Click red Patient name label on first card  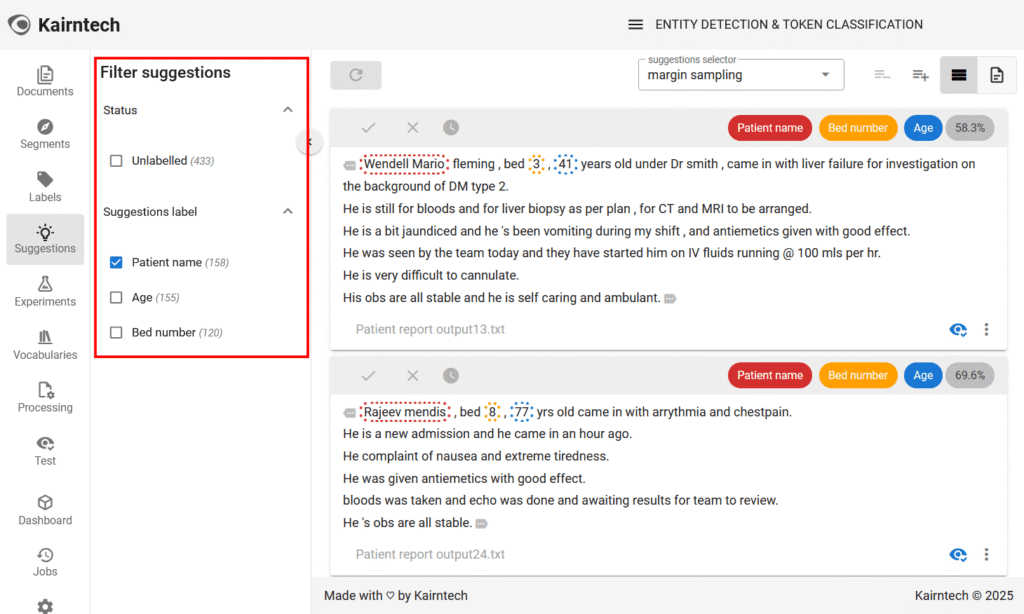[x=770, y=128]
